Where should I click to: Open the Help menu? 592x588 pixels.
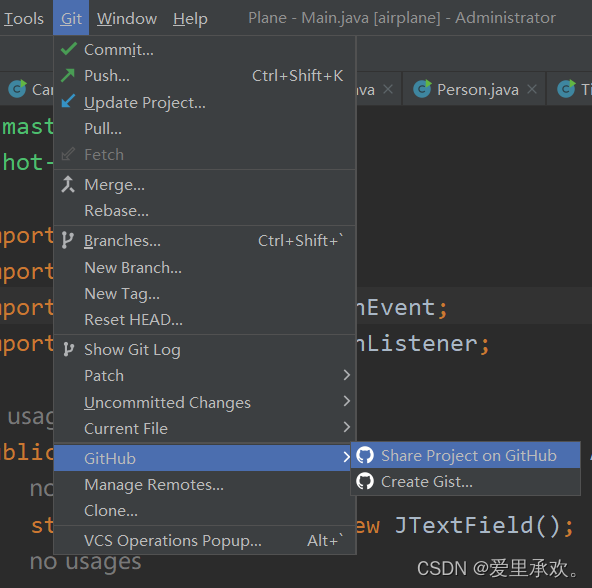pyautogui.click(x=190, y=18)
